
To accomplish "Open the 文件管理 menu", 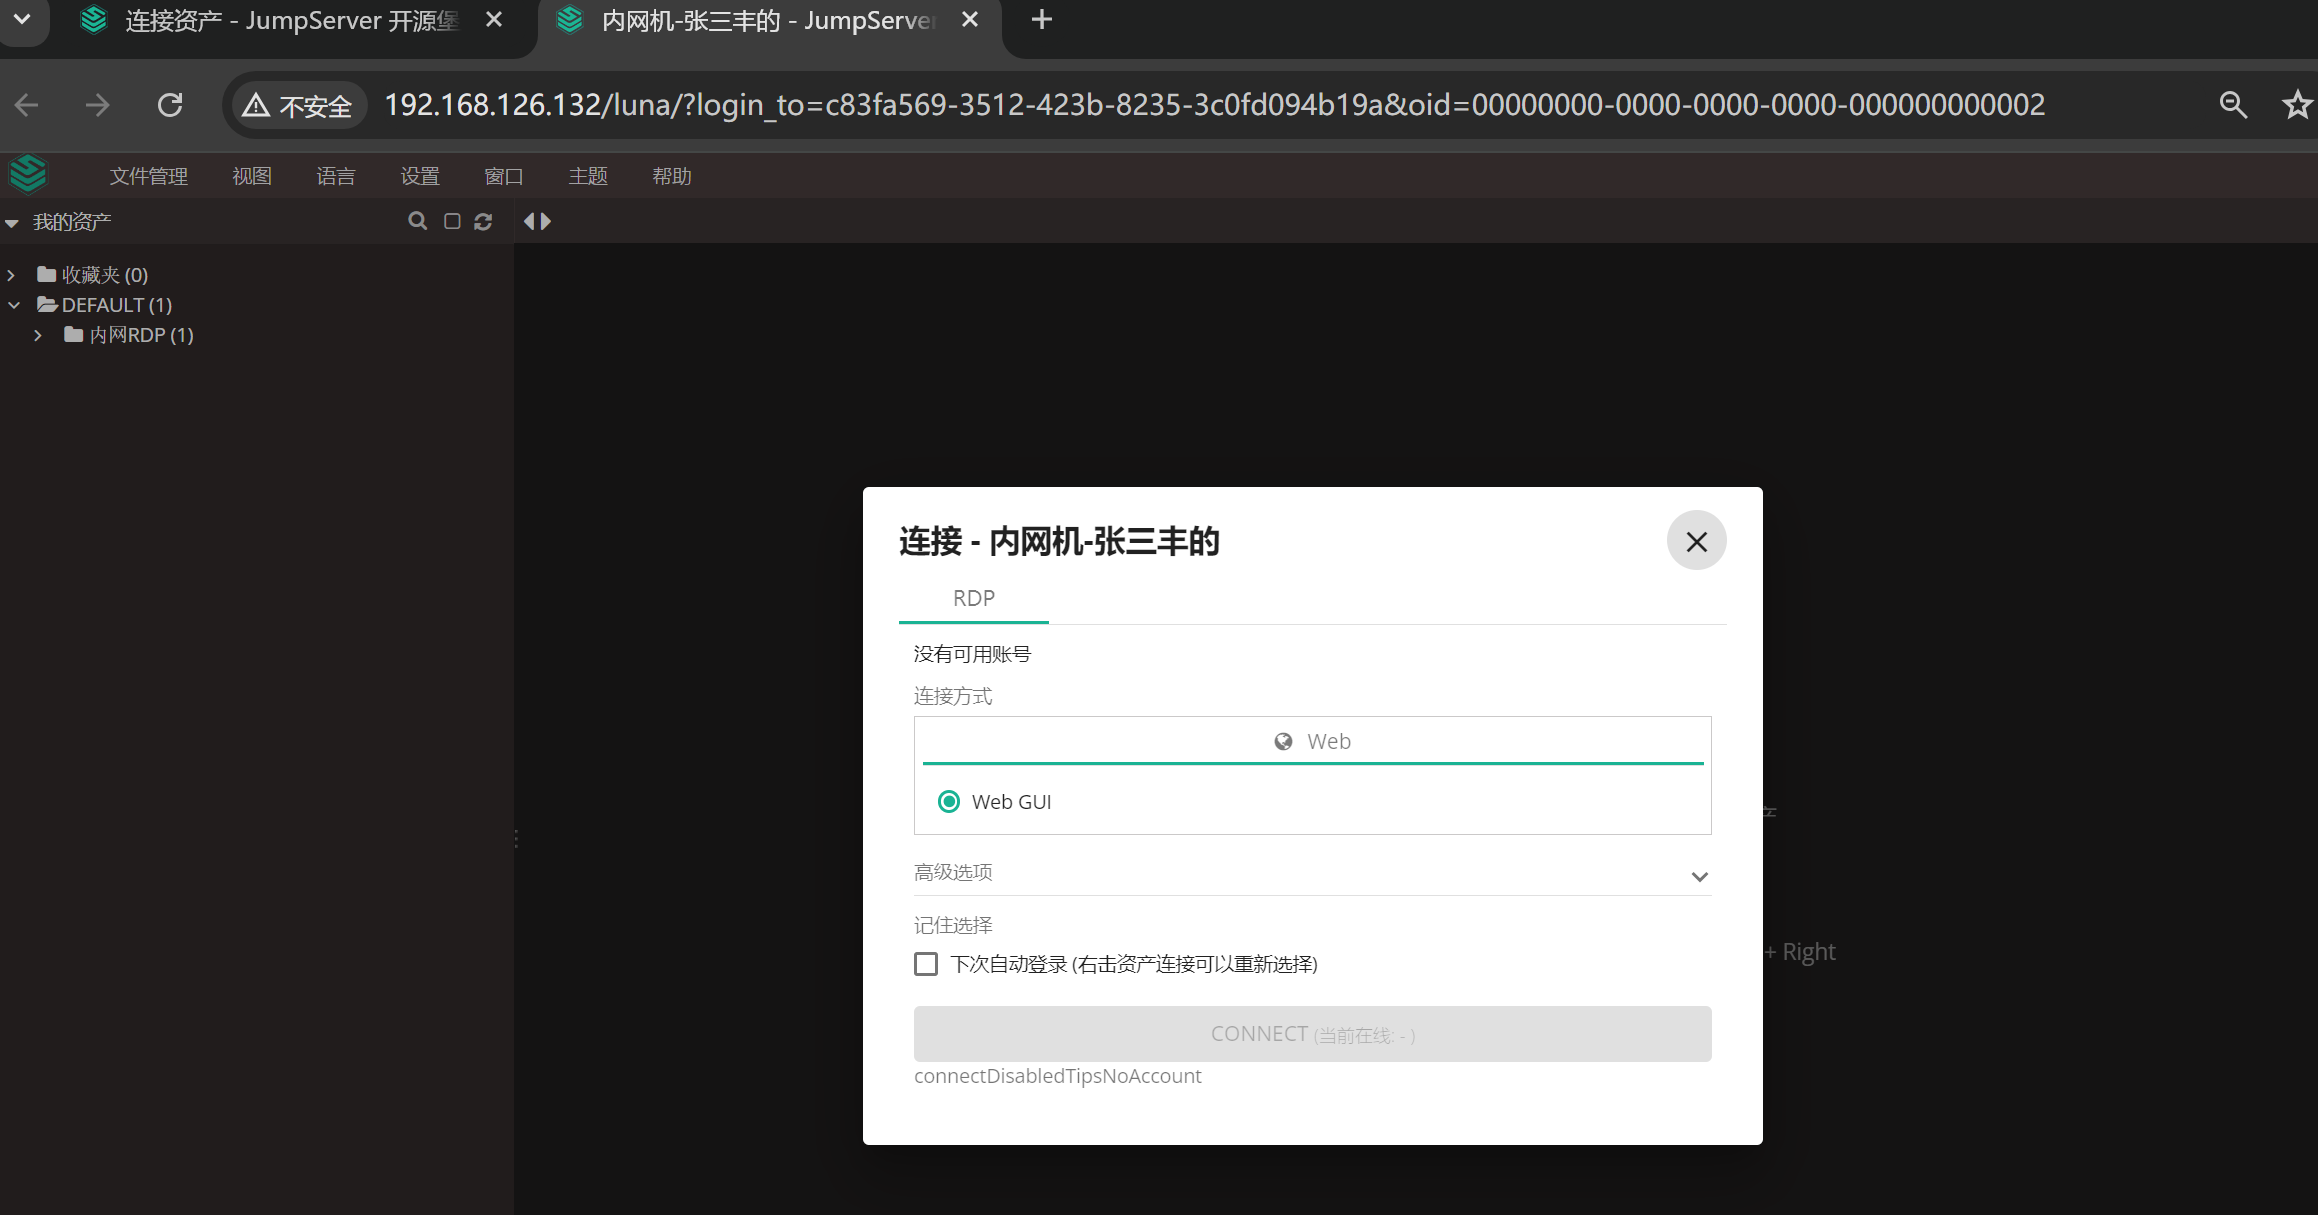I will tap(148, 176).
